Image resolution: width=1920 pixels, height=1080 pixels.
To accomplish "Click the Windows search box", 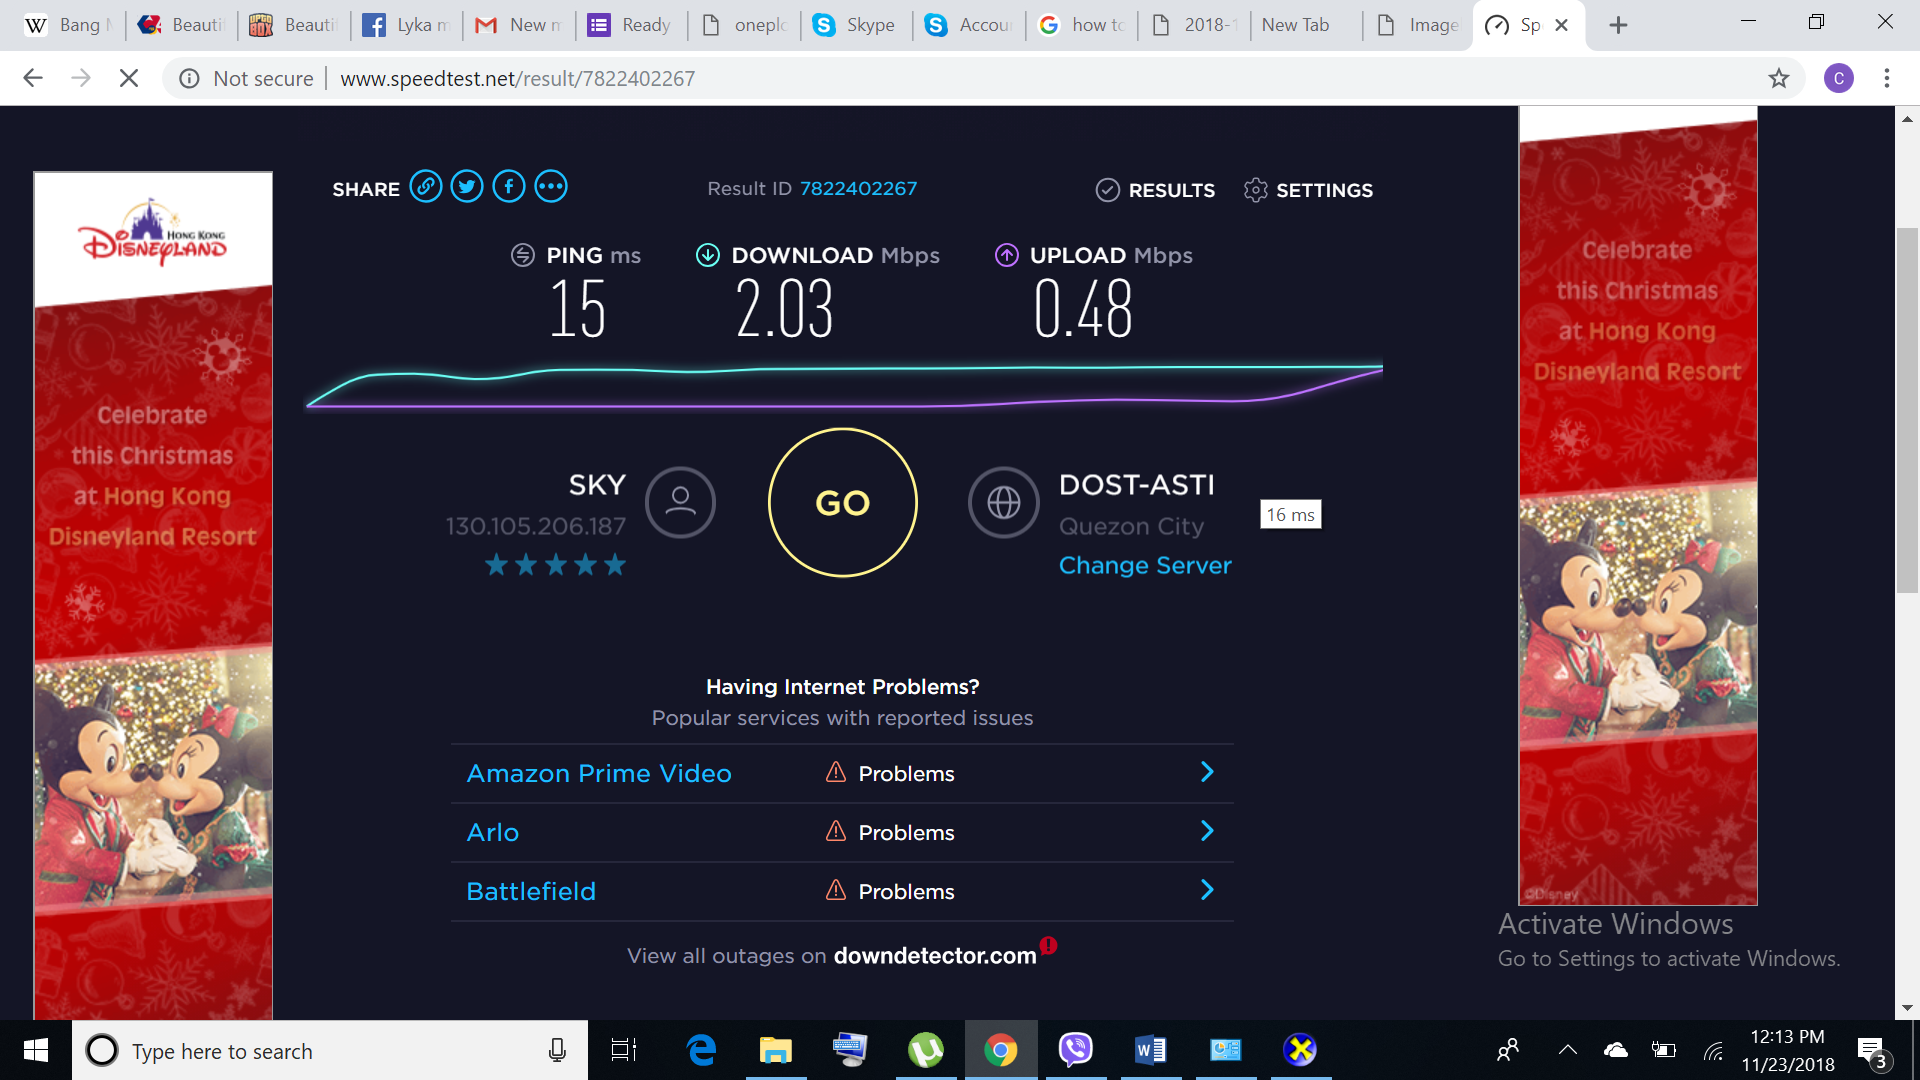I will (330, 1050).
